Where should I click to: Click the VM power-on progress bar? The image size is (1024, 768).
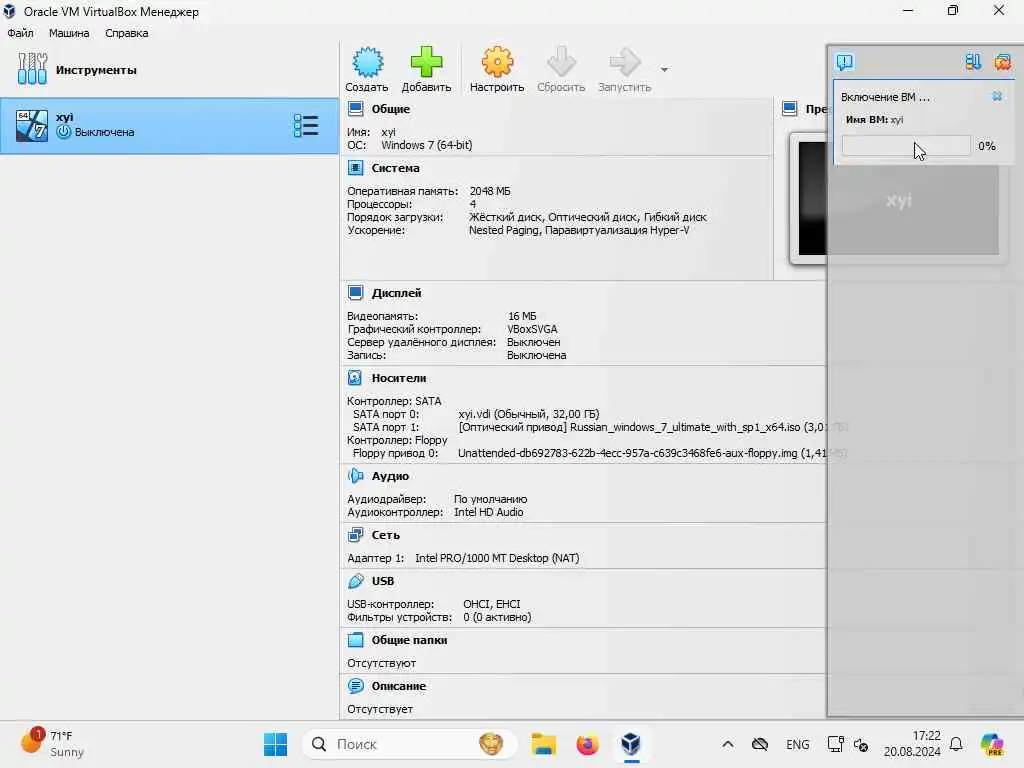click(906, 146)
